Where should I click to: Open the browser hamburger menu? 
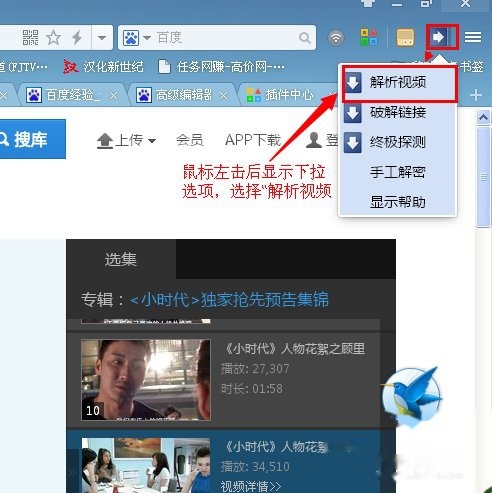473,37
